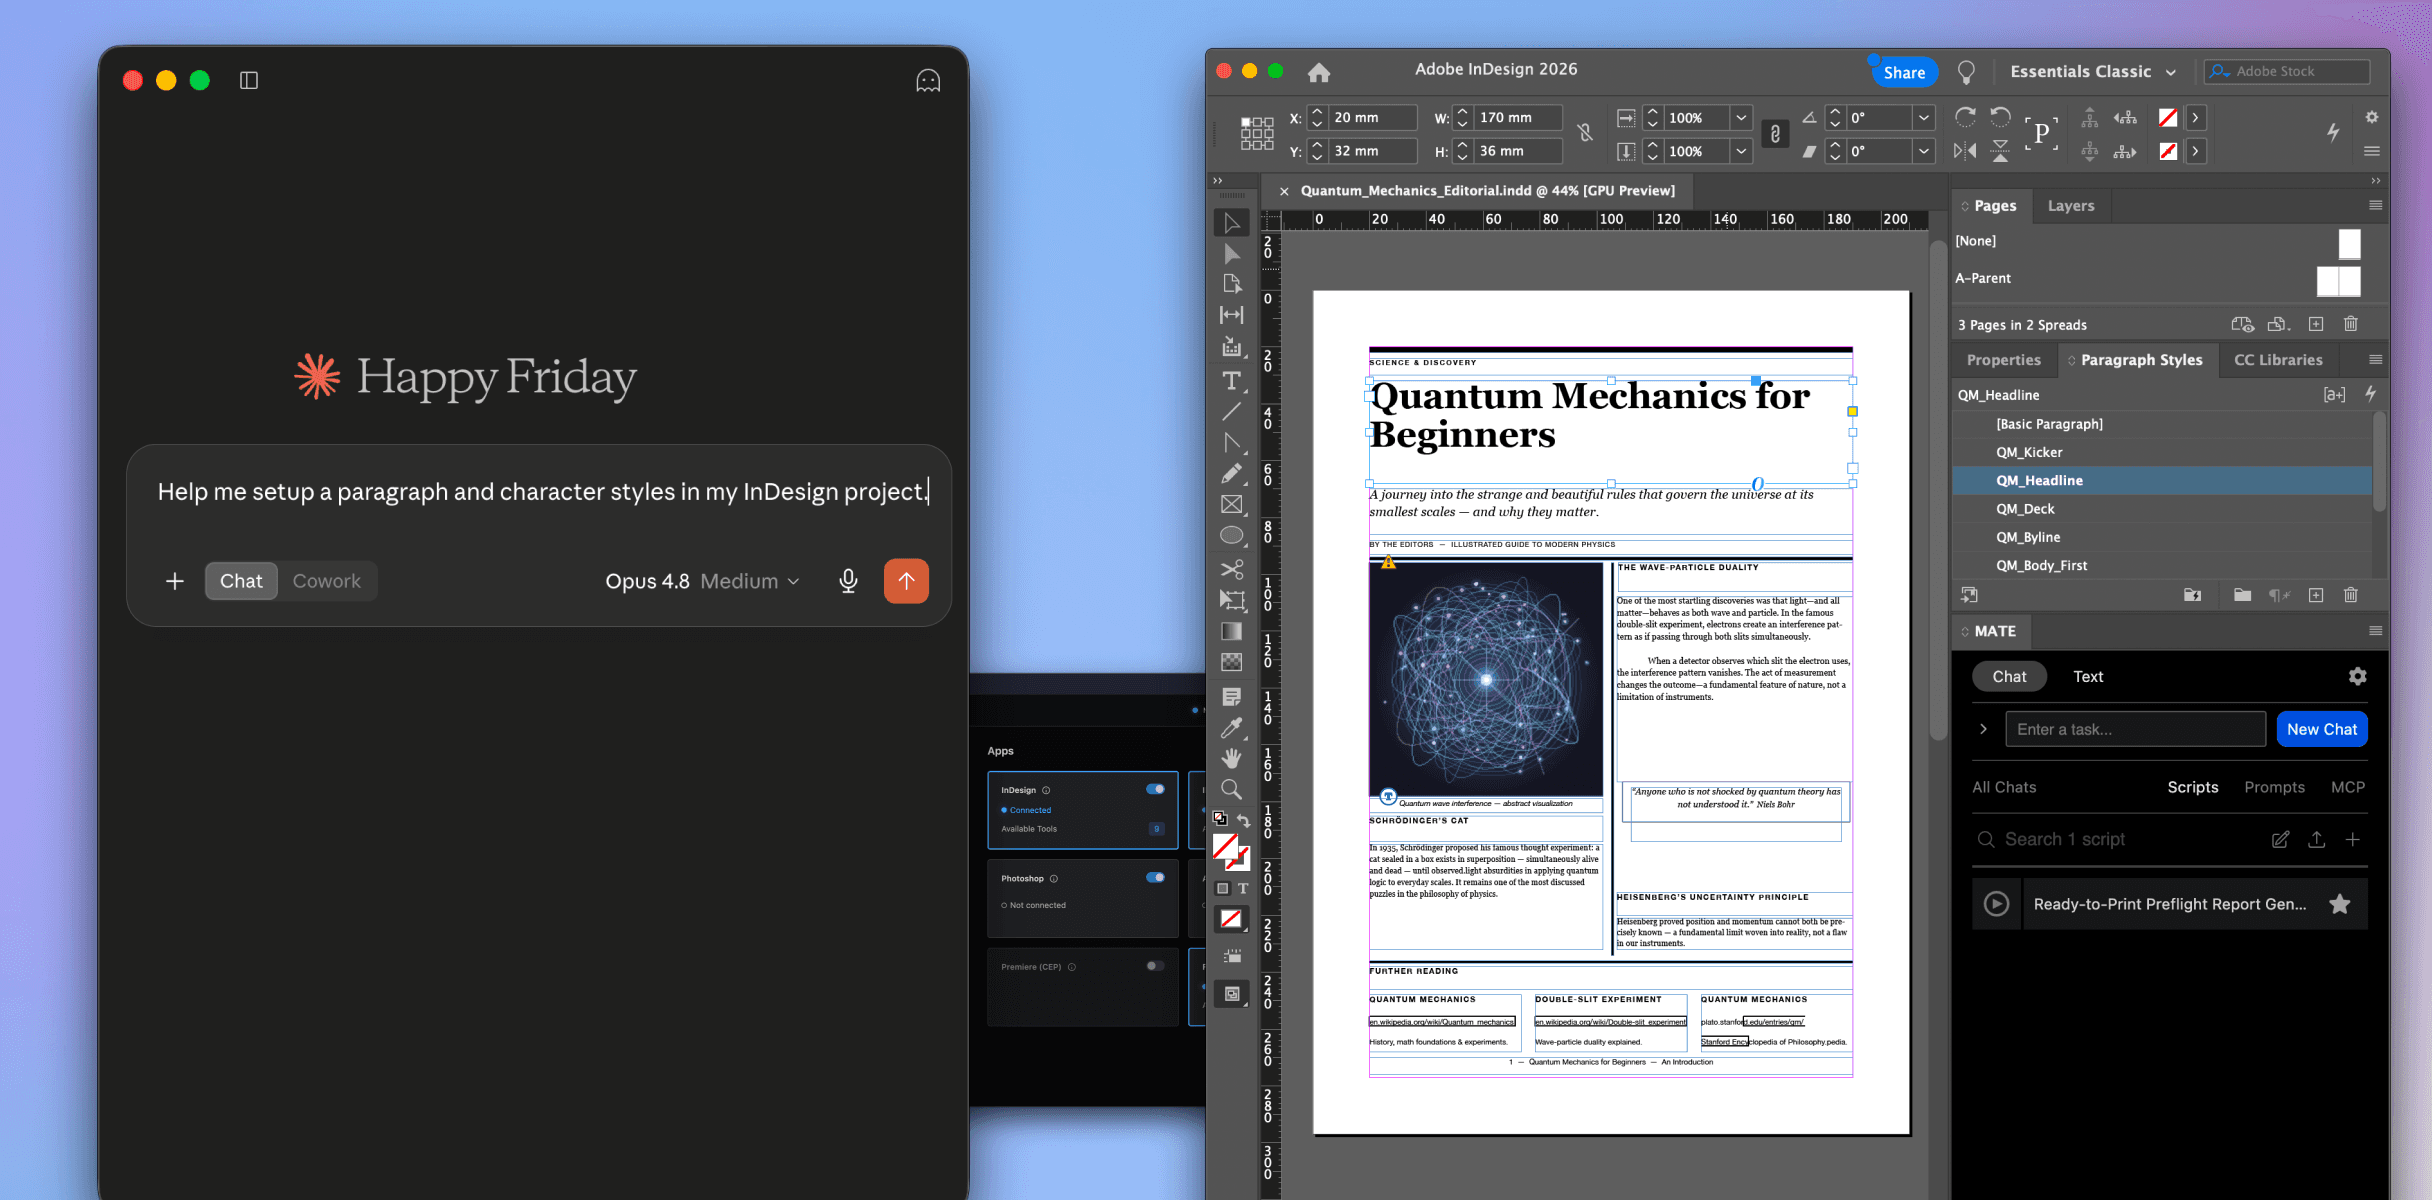
Task: Open the Paragraph Styles panel menu
Action: 2376,359
